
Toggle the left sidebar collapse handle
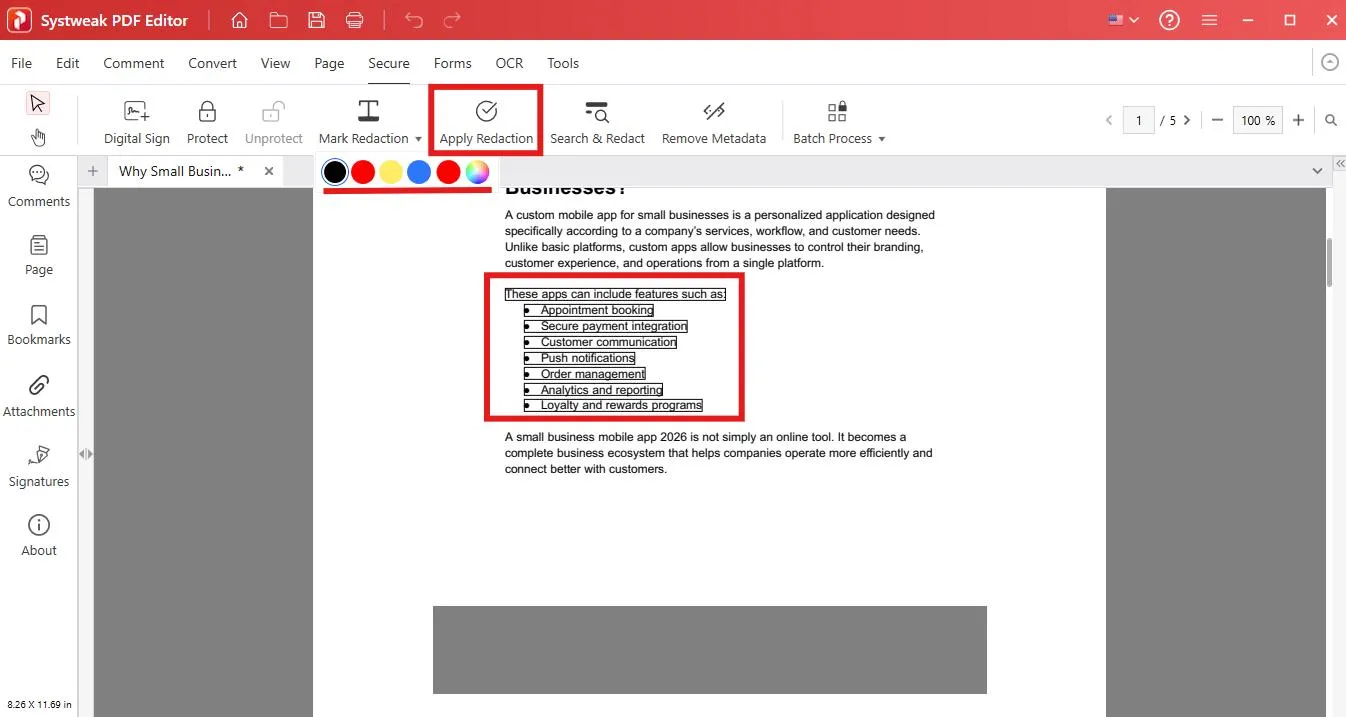pos(86,454)
